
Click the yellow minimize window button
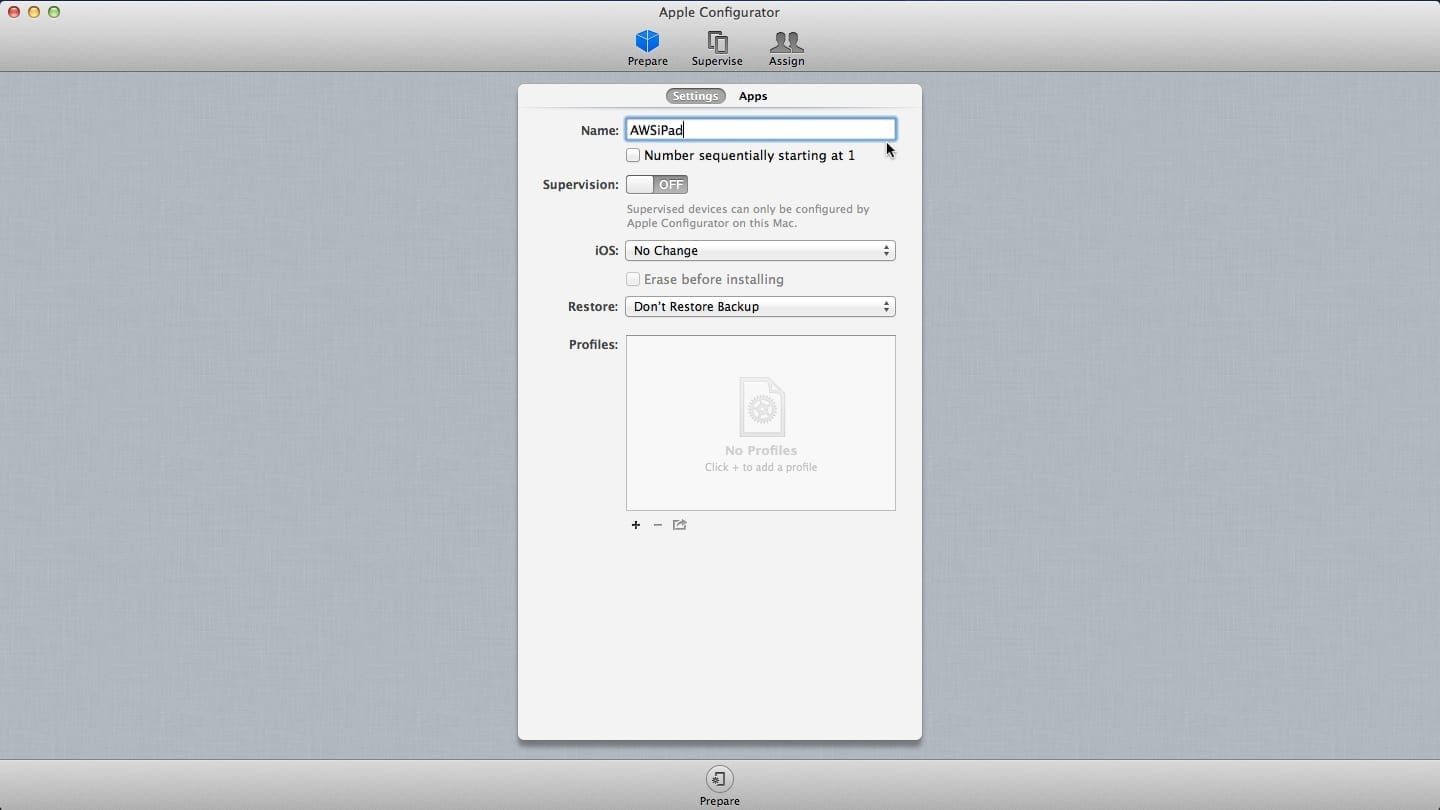coord(34,12)
